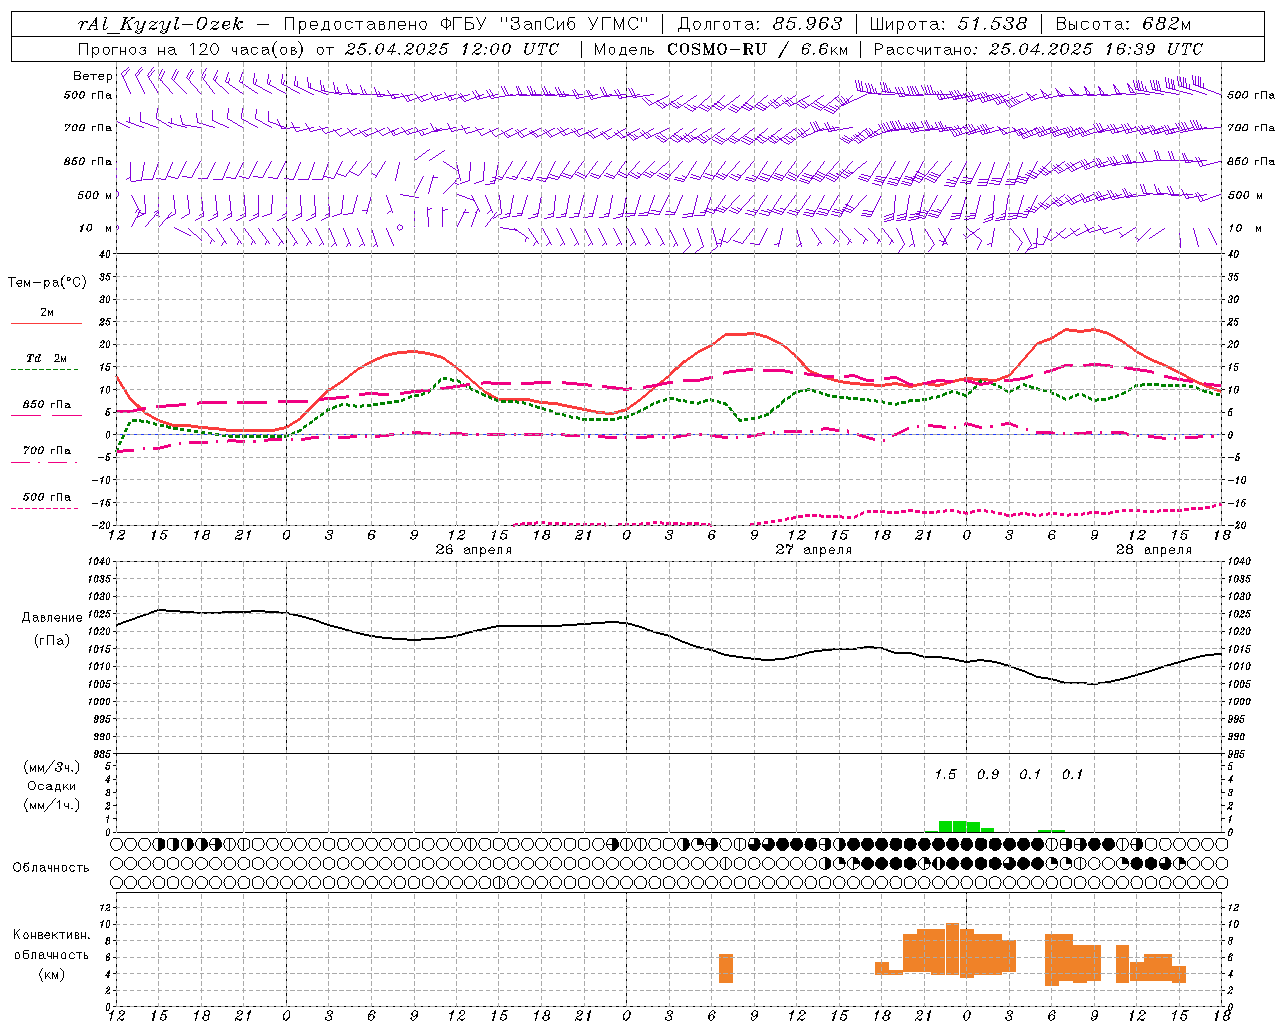Click the 27 апреля date label
The width and height of the screenshot is (1280, 1024).
click(814, 550)
